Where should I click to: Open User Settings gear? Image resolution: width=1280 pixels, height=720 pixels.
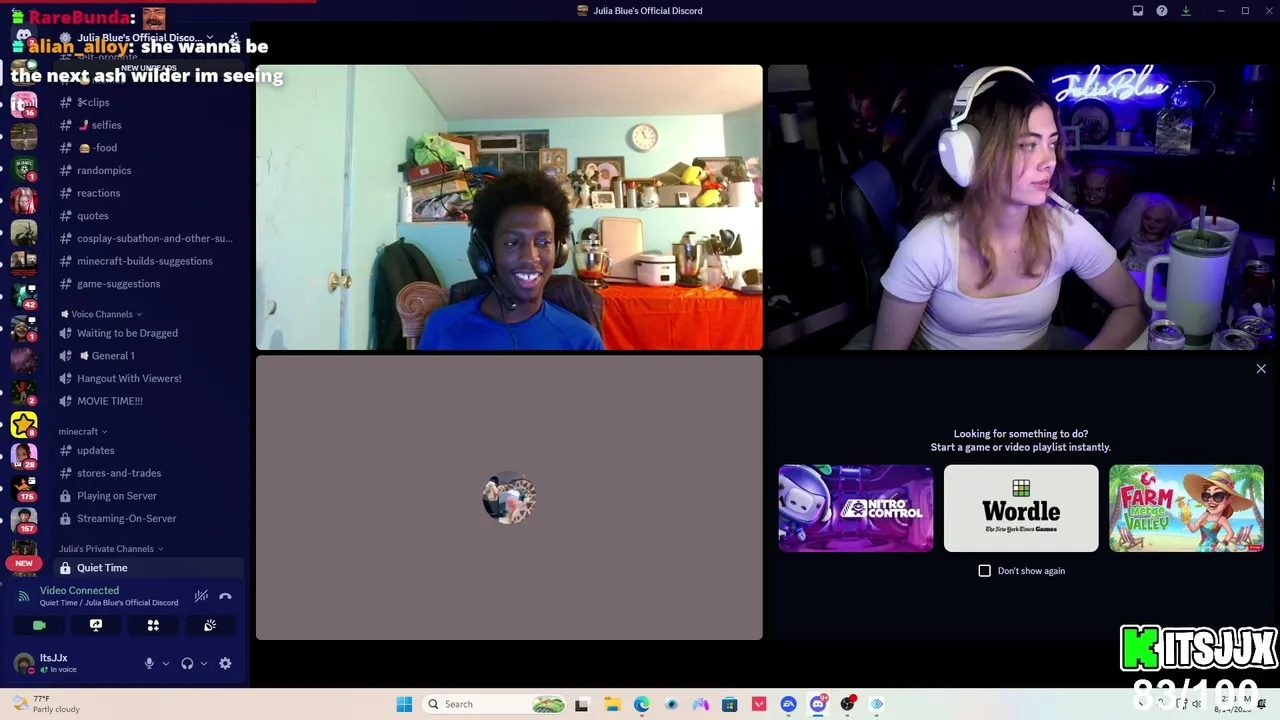tap(225, 663)
